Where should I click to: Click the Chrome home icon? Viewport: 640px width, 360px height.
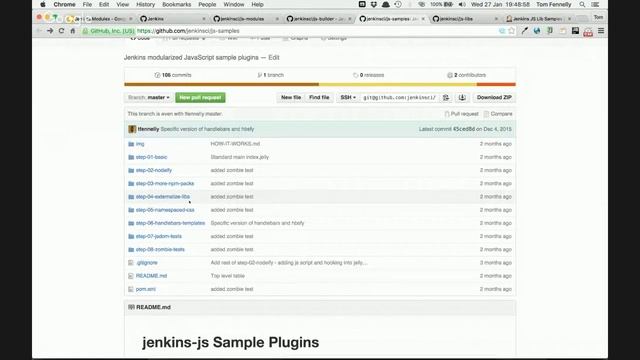(x=73, y=31)
